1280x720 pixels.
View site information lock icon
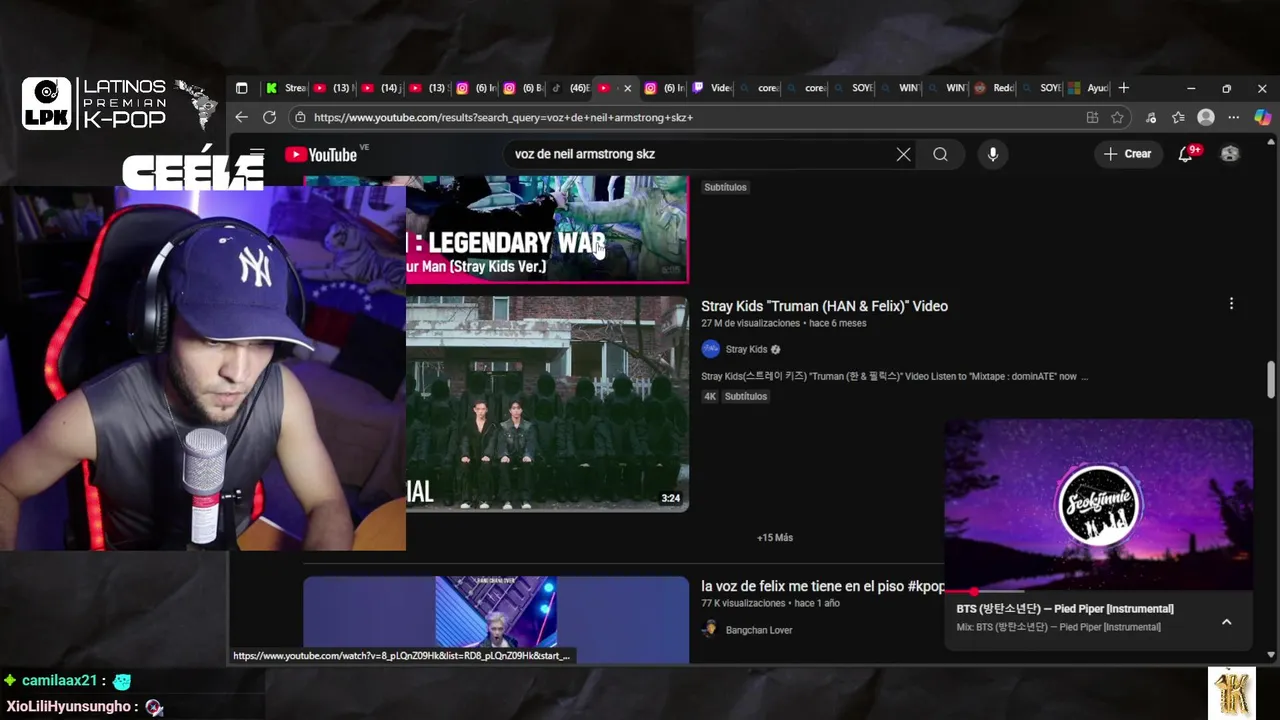point(300,117)
